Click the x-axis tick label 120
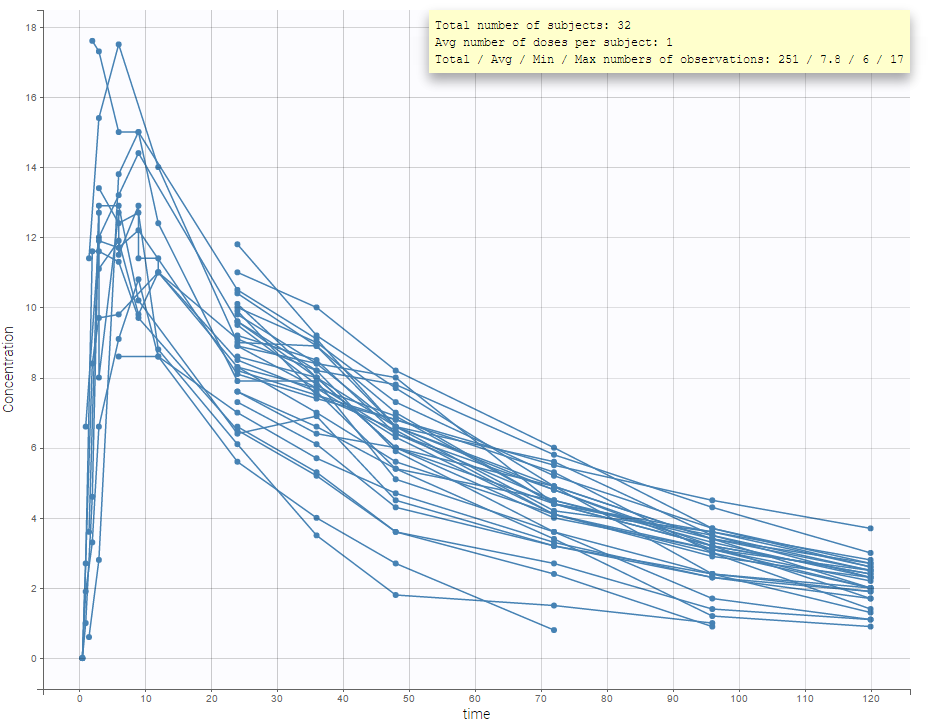 pos(871,698)
